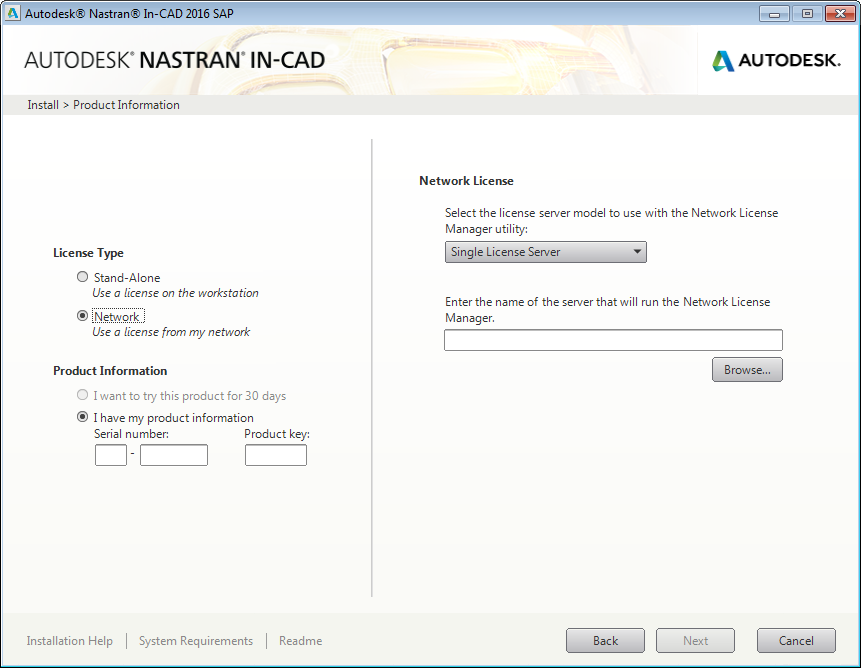Maximize the installer window

coord(807,14)
